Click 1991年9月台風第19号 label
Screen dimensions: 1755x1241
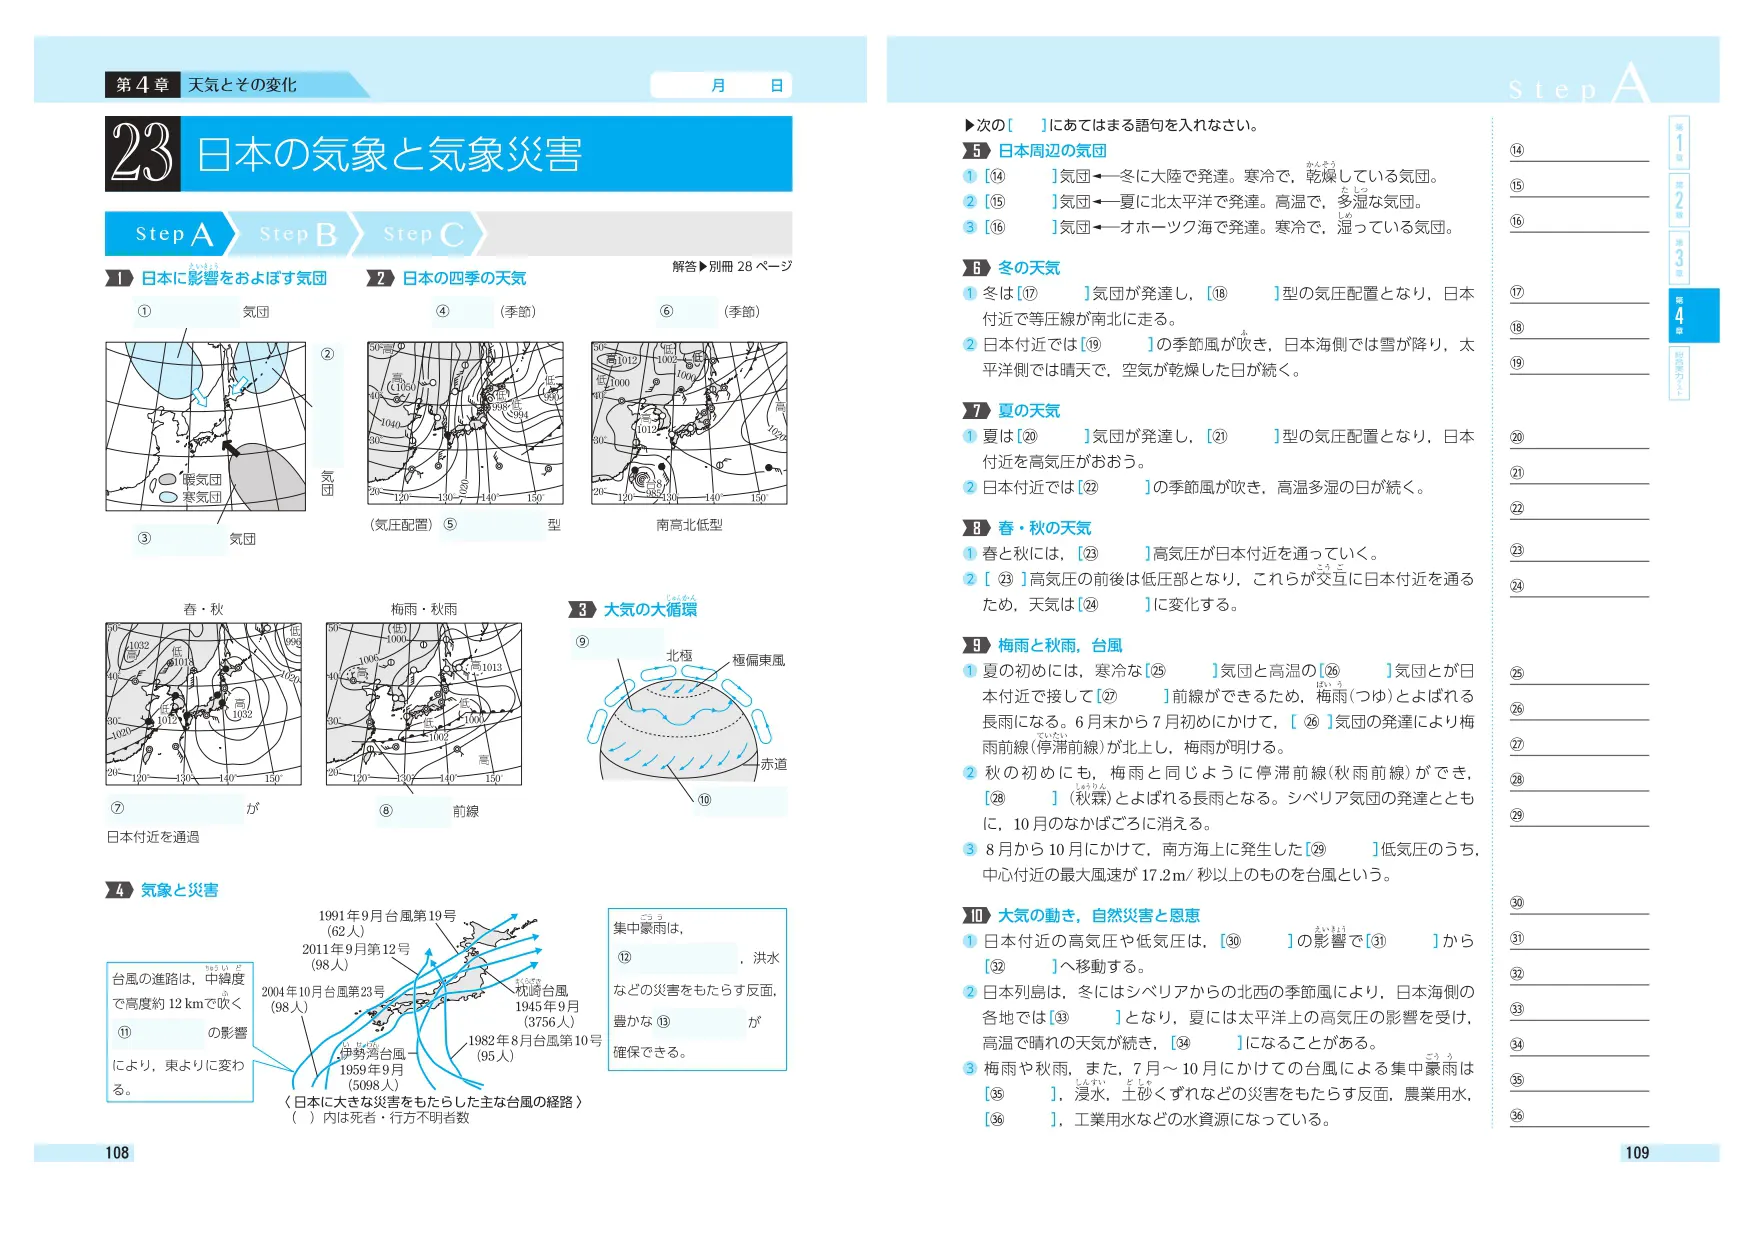point(387,916)
